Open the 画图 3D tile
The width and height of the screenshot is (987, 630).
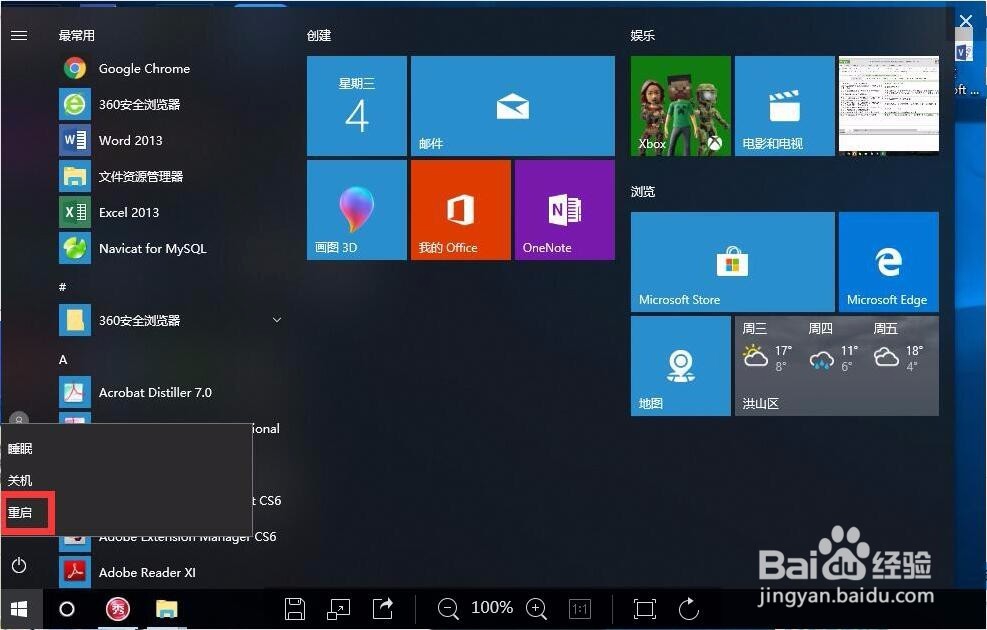coord(357,210)
